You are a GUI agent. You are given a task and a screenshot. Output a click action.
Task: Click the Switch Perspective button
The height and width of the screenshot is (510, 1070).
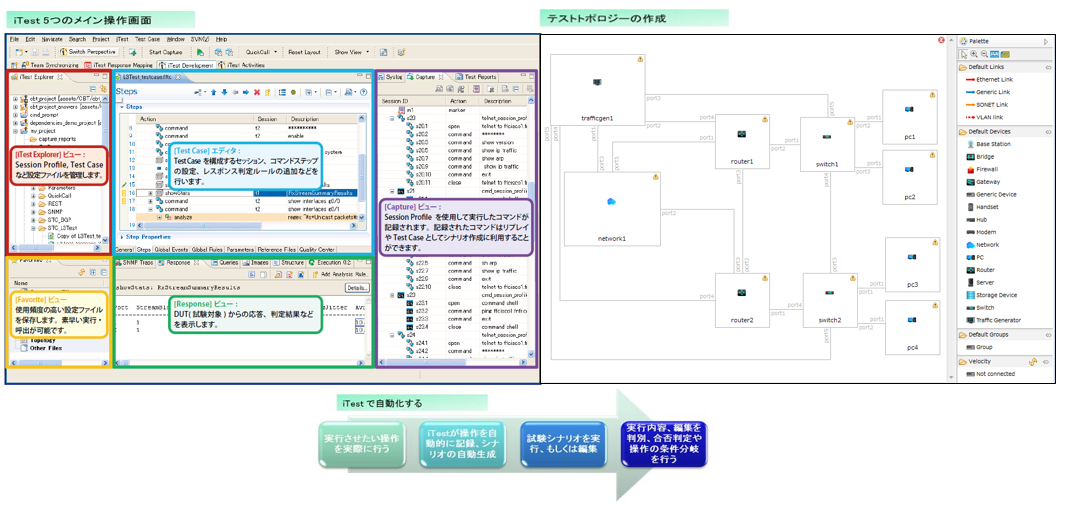click(88, 52)
